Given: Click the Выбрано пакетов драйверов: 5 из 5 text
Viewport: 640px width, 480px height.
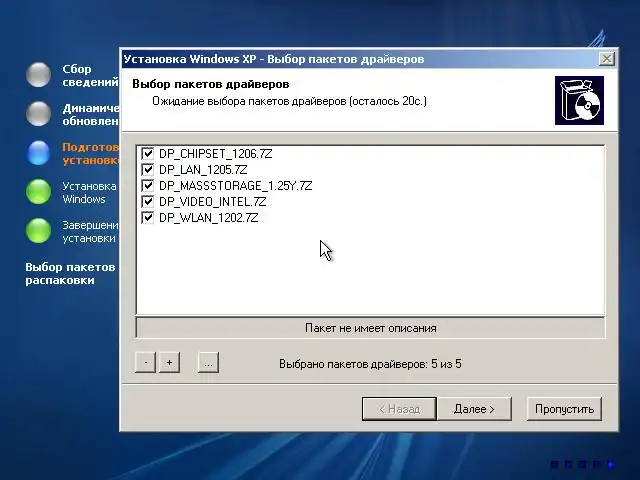Looking at the screenshot, I should pos(370,364).
